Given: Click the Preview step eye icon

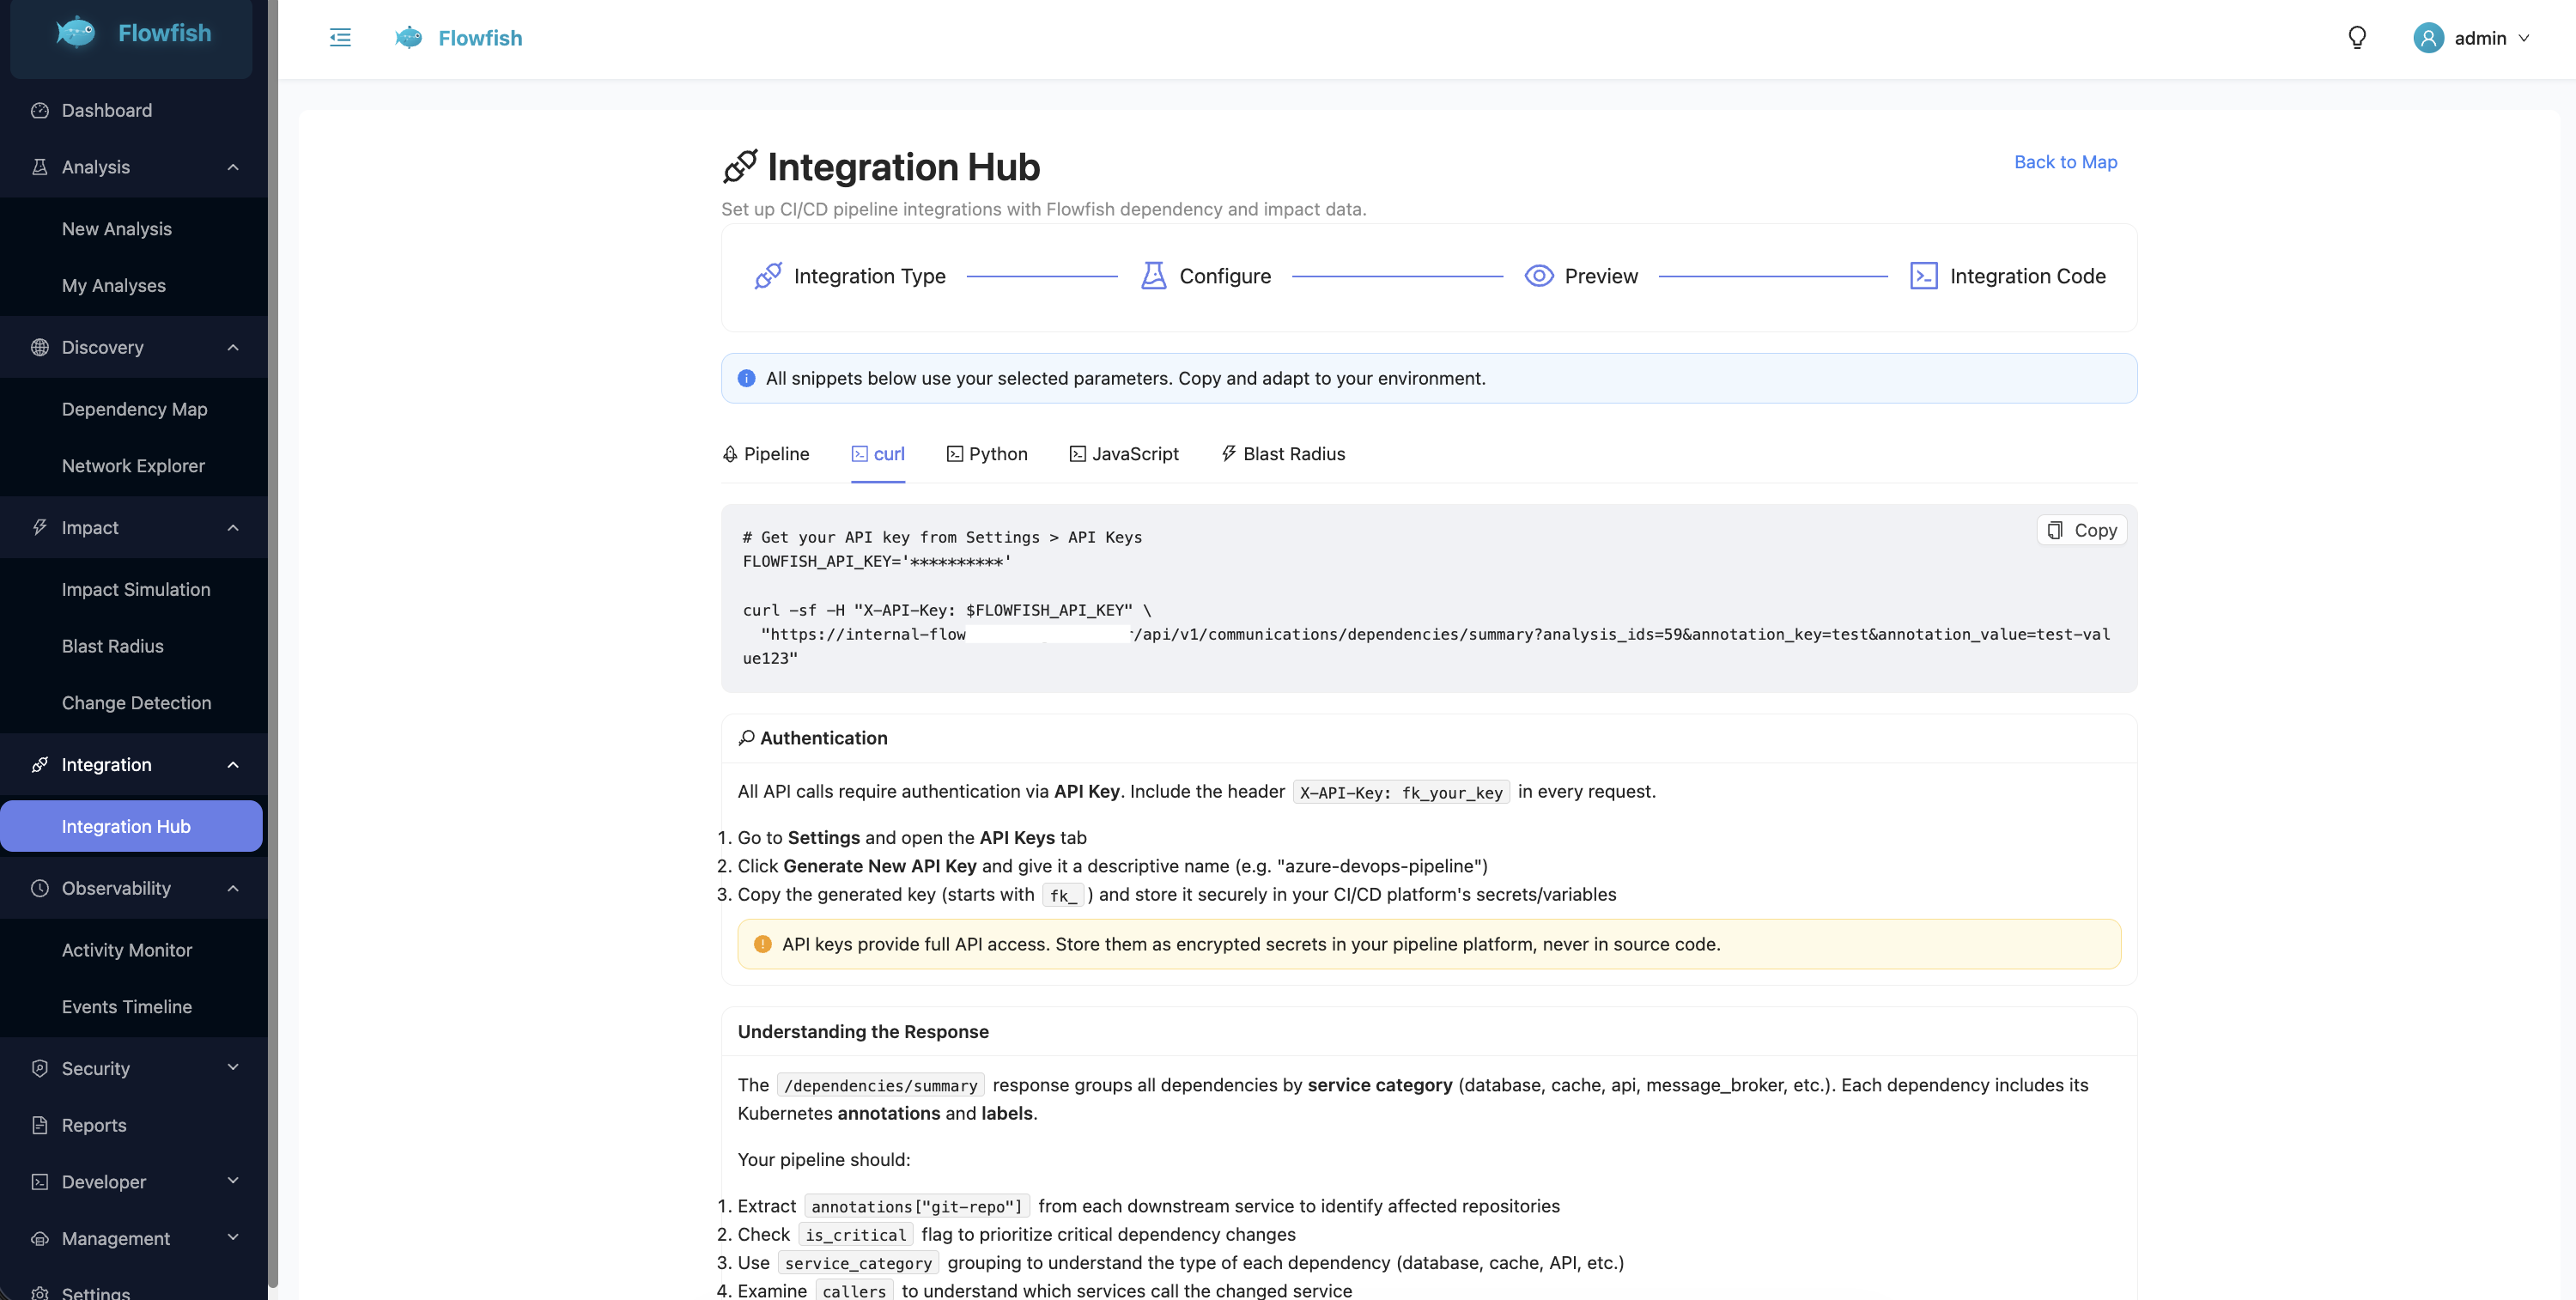Looking at the screenshot, I should [1539, 276].
